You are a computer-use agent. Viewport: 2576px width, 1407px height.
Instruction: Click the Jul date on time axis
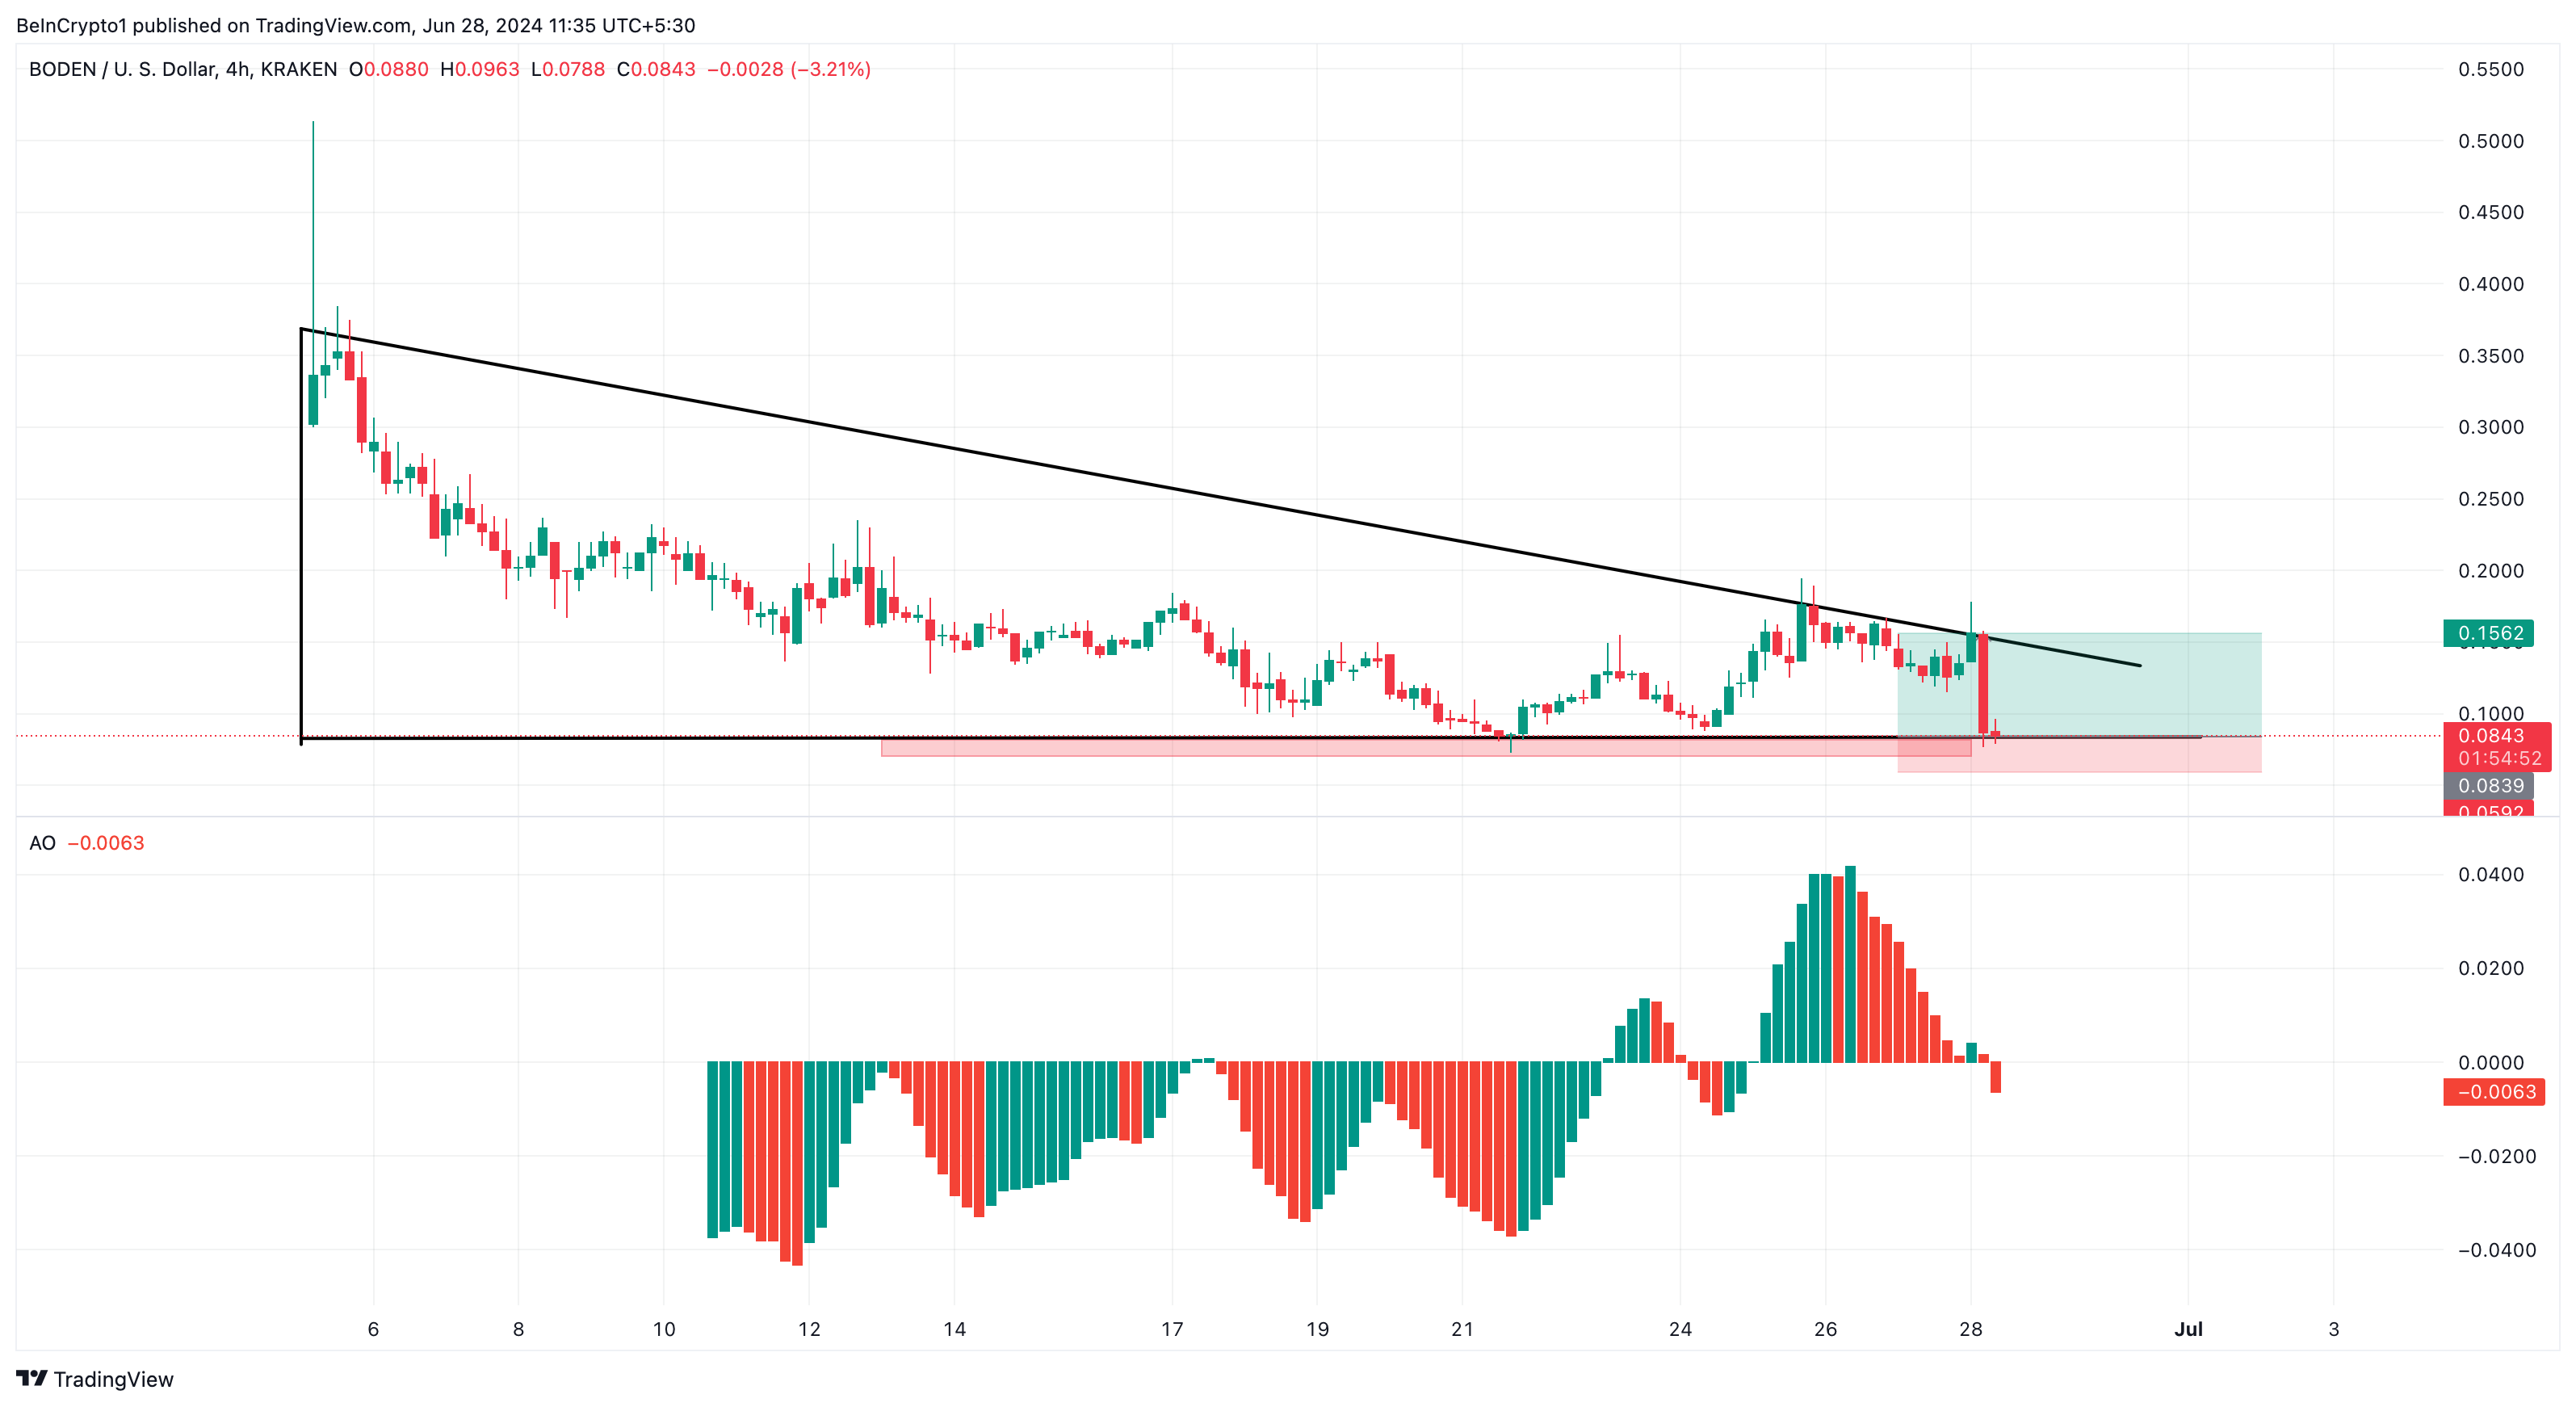click(x=2188, y=1329)
